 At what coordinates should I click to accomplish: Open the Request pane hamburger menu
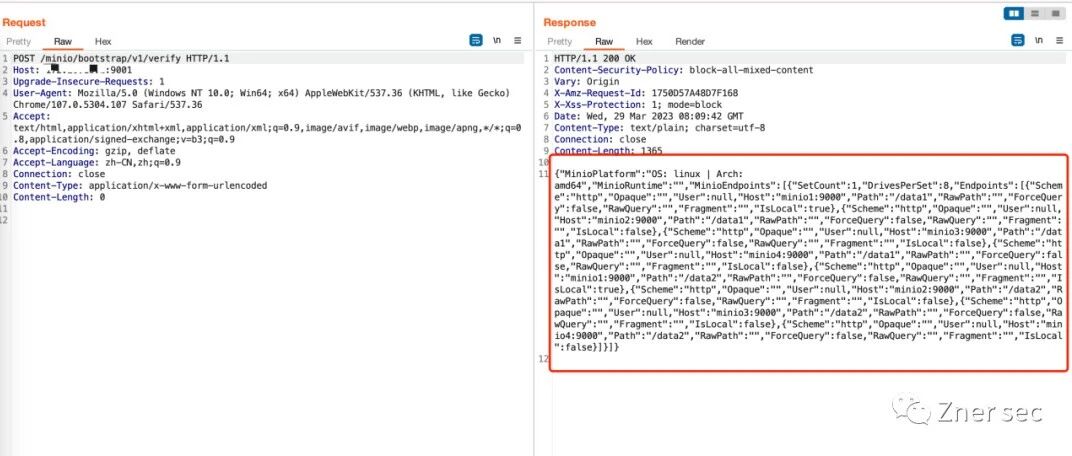(x=518, y=40)
